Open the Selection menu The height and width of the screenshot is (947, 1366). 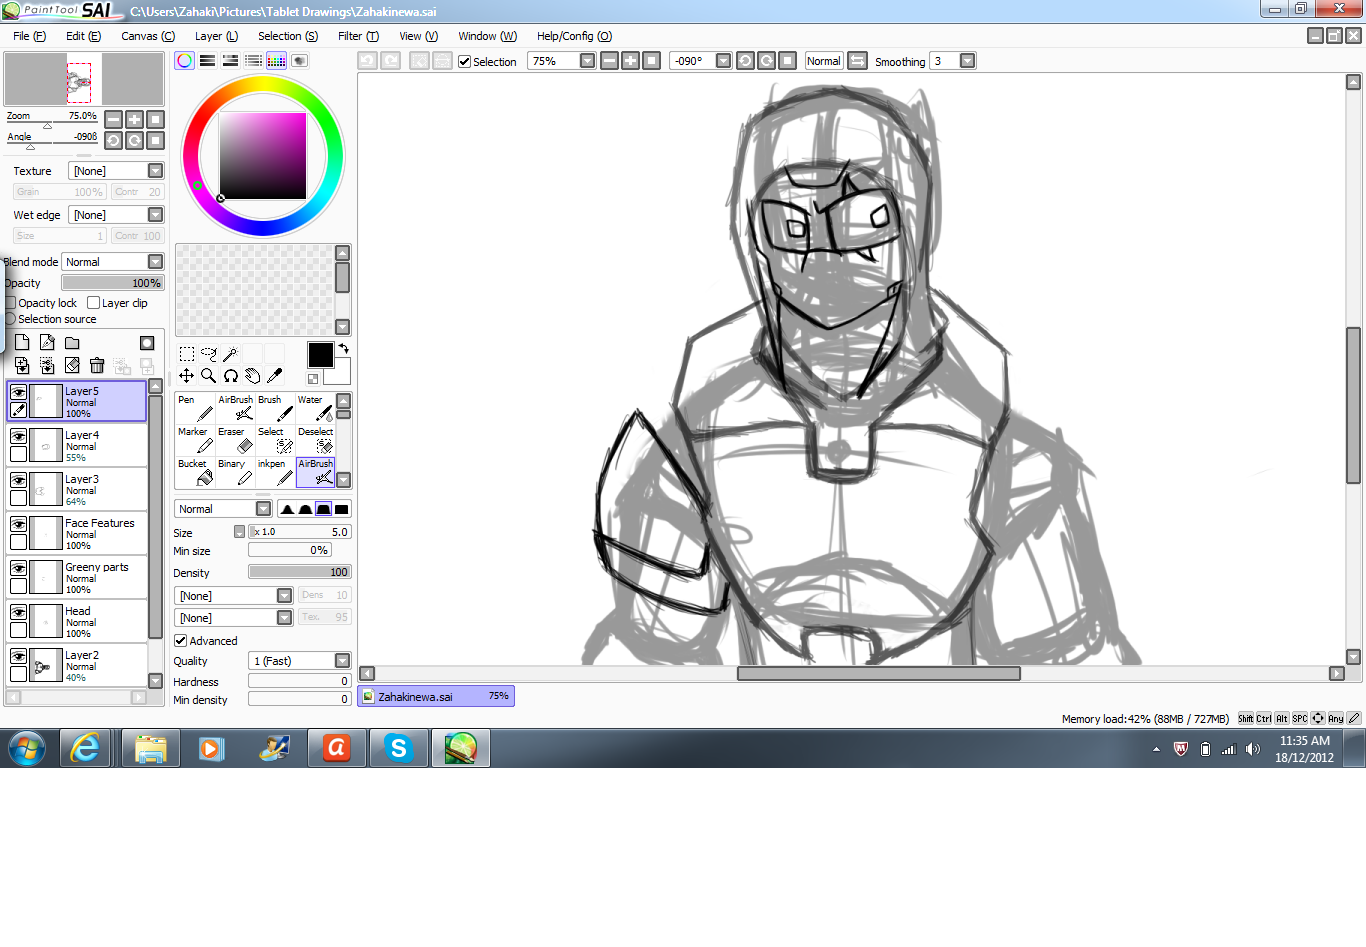pyautogui.click(x=287, y=36)
